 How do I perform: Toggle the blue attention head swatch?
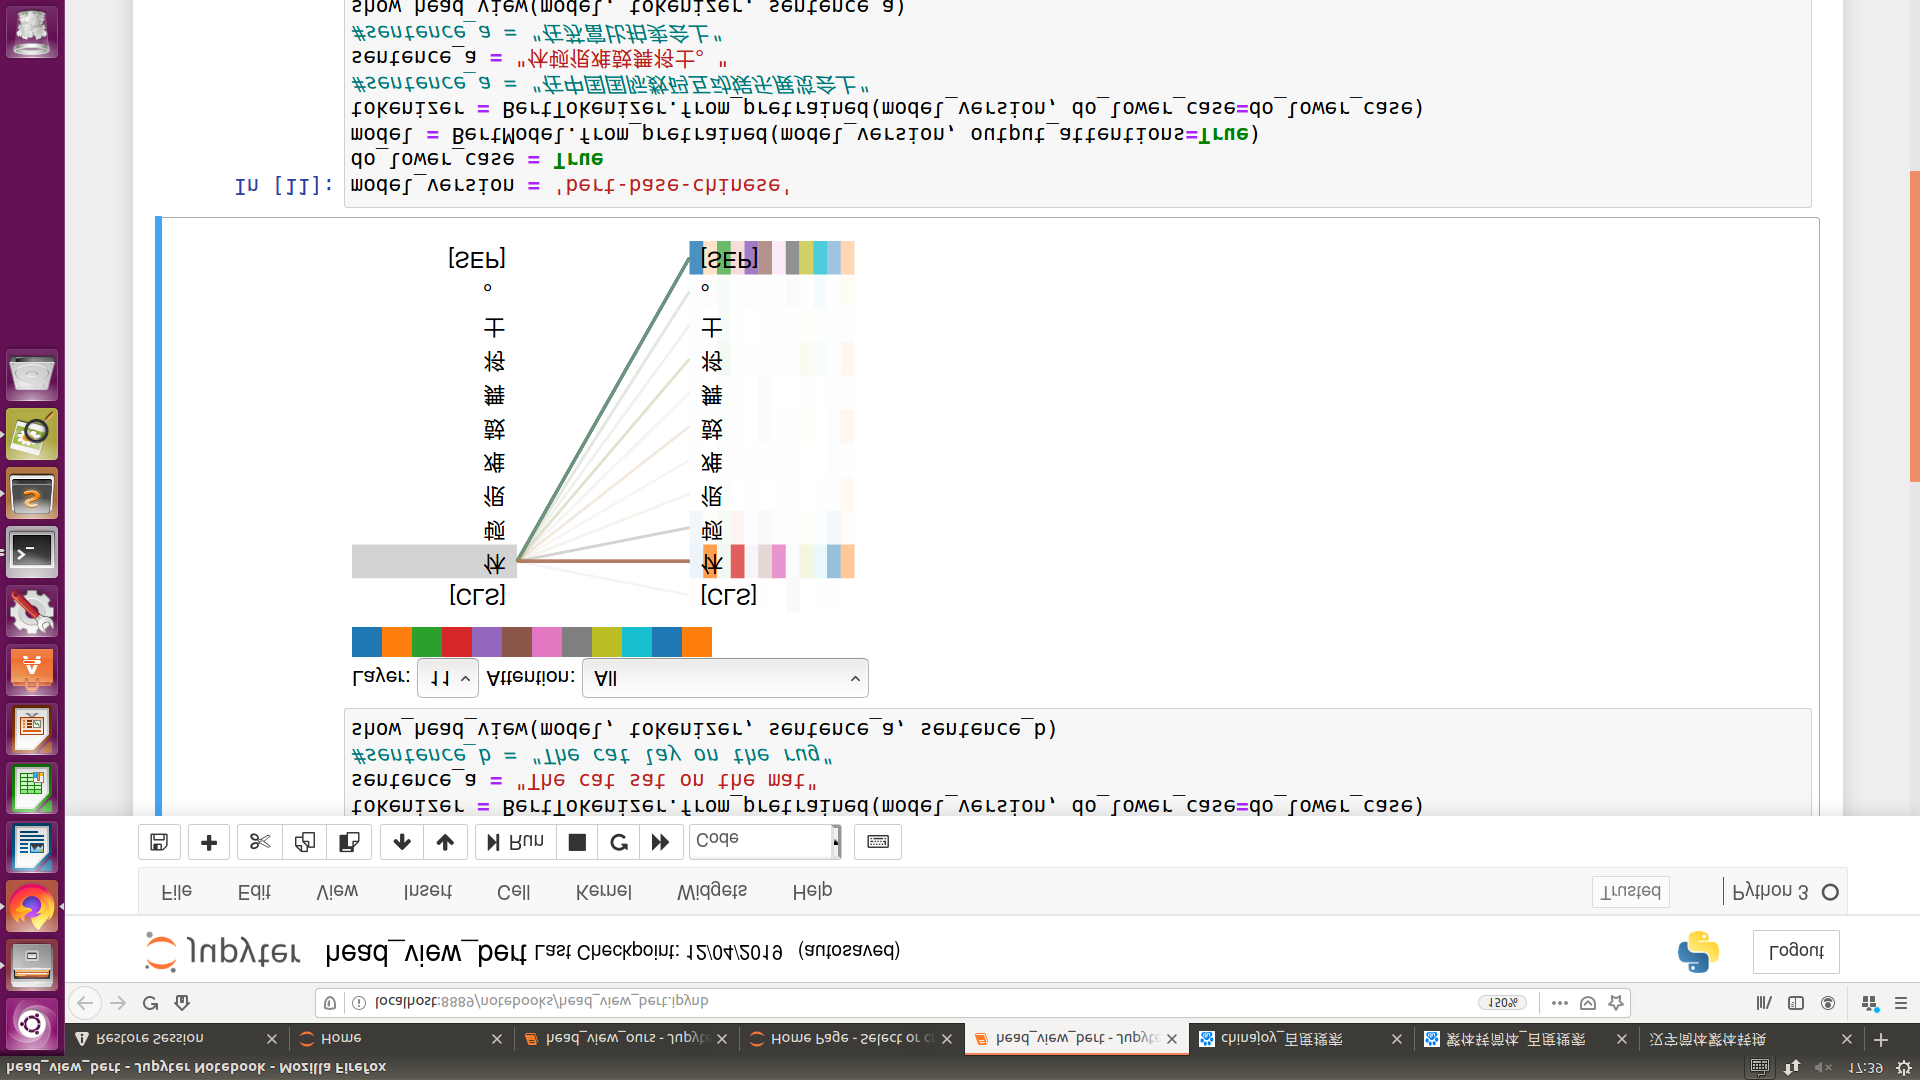point(366,642)
